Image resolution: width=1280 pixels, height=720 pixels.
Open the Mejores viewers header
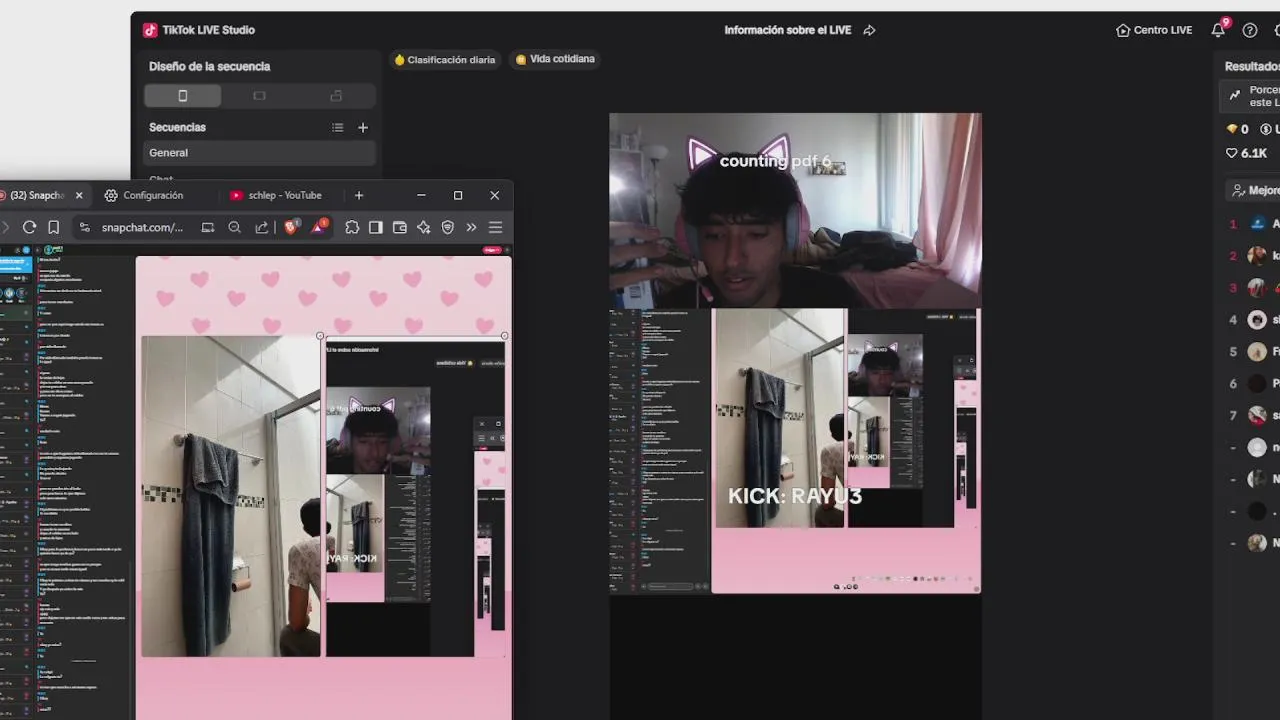pos(1254,190)
